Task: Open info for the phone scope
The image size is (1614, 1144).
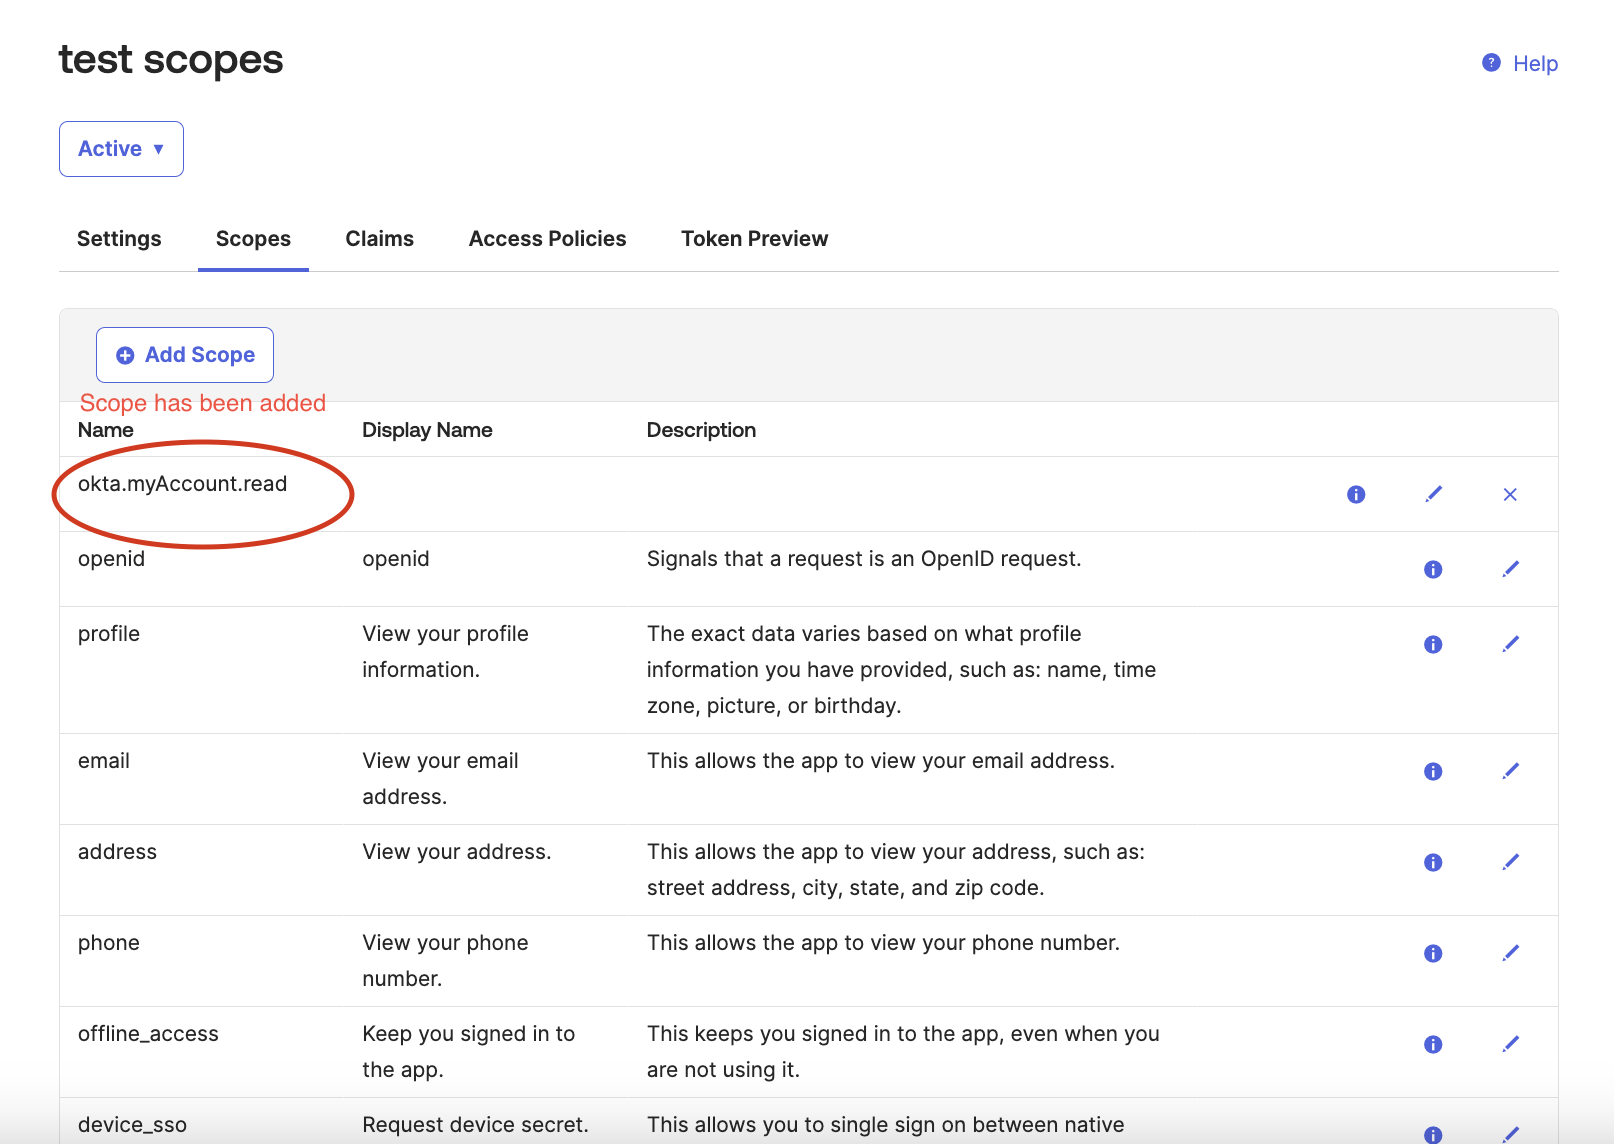Action: click(1433, 953)
